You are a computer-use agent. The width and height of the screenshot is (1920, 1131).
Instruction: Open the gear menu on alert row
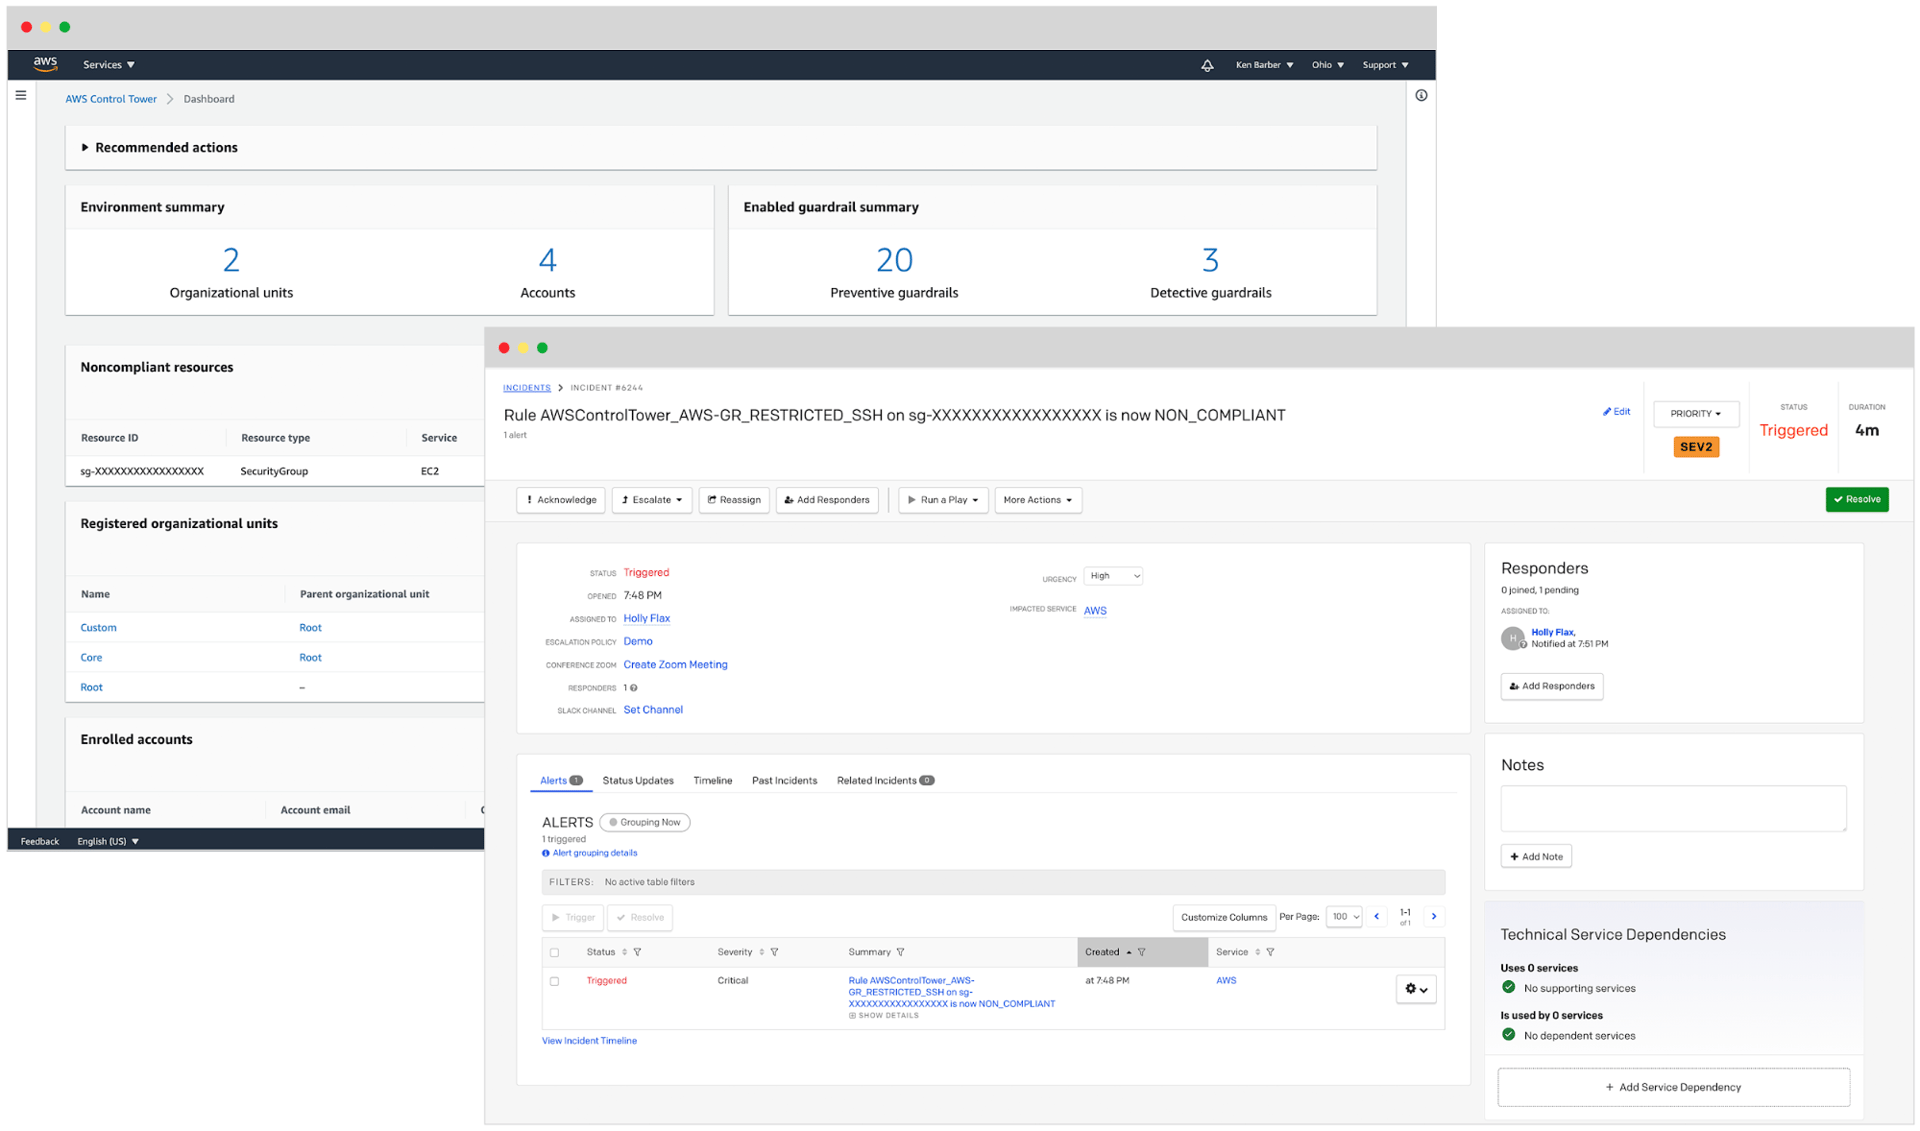click(x=1415, y=989)
